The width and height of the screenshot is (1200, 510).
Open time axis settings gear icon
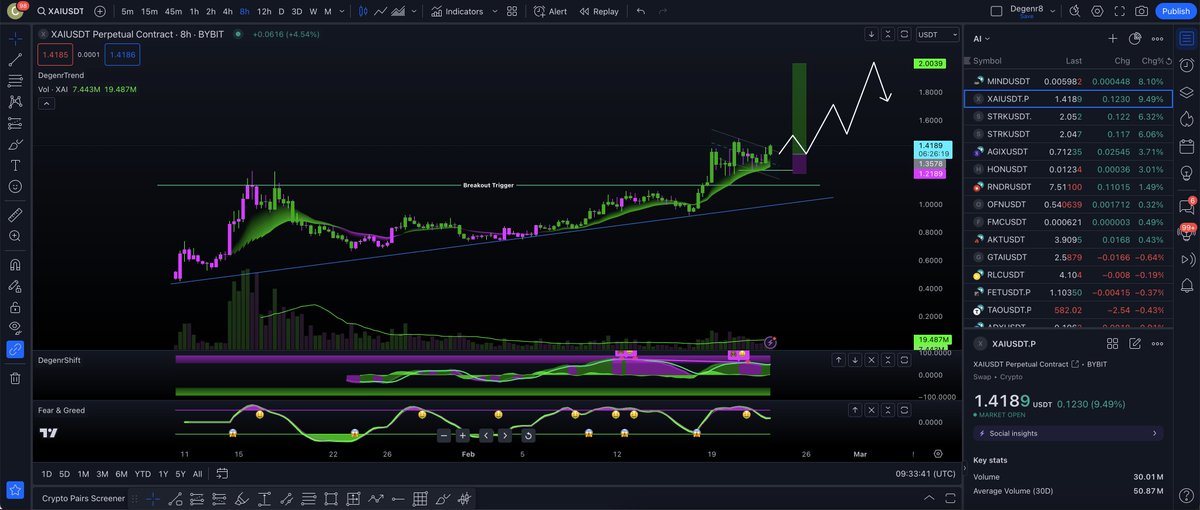pyautogui.click(x=937, y=454)
